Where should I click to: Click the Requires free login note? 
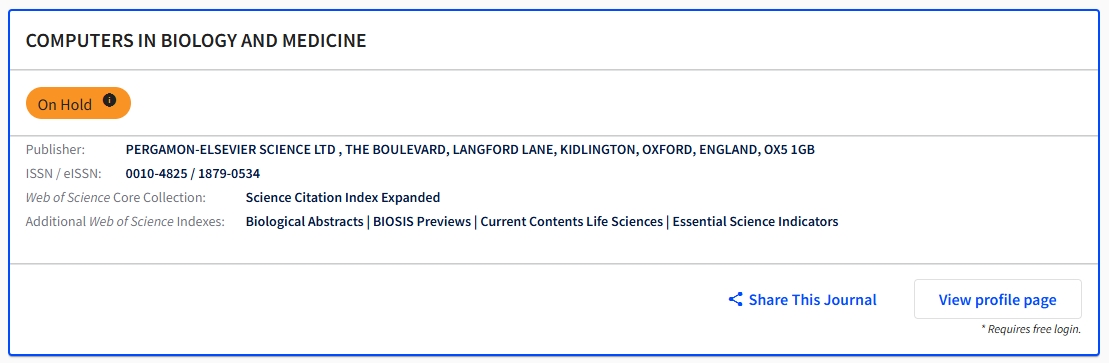[x=1030, y=329]
